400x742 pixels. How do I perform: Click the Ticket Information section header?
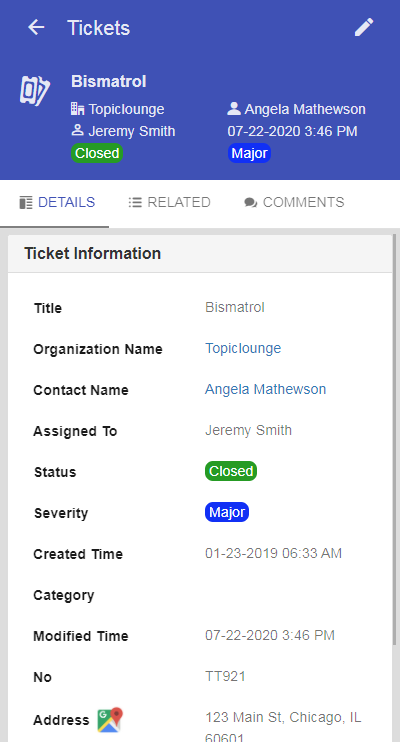[200, 254]
